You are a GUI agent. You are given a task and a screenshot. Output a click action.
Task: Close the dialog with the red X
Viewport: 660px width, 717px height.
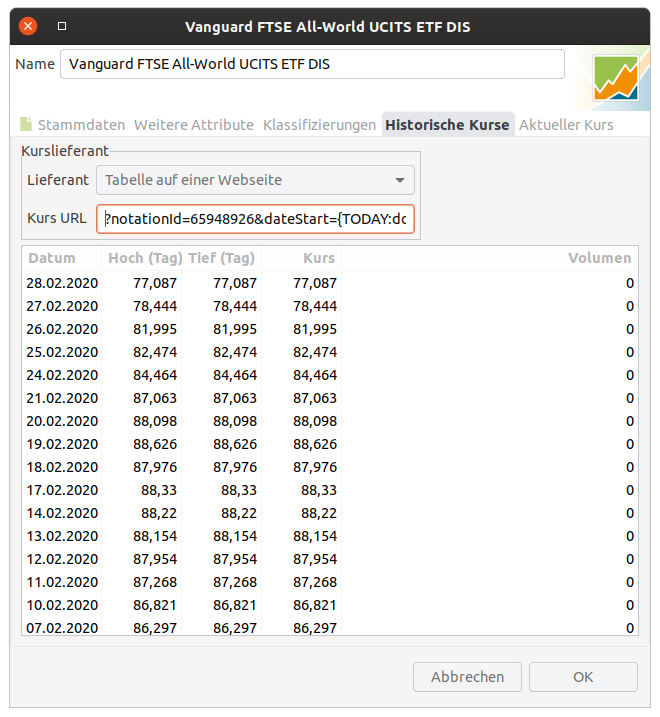coord(28,26)
